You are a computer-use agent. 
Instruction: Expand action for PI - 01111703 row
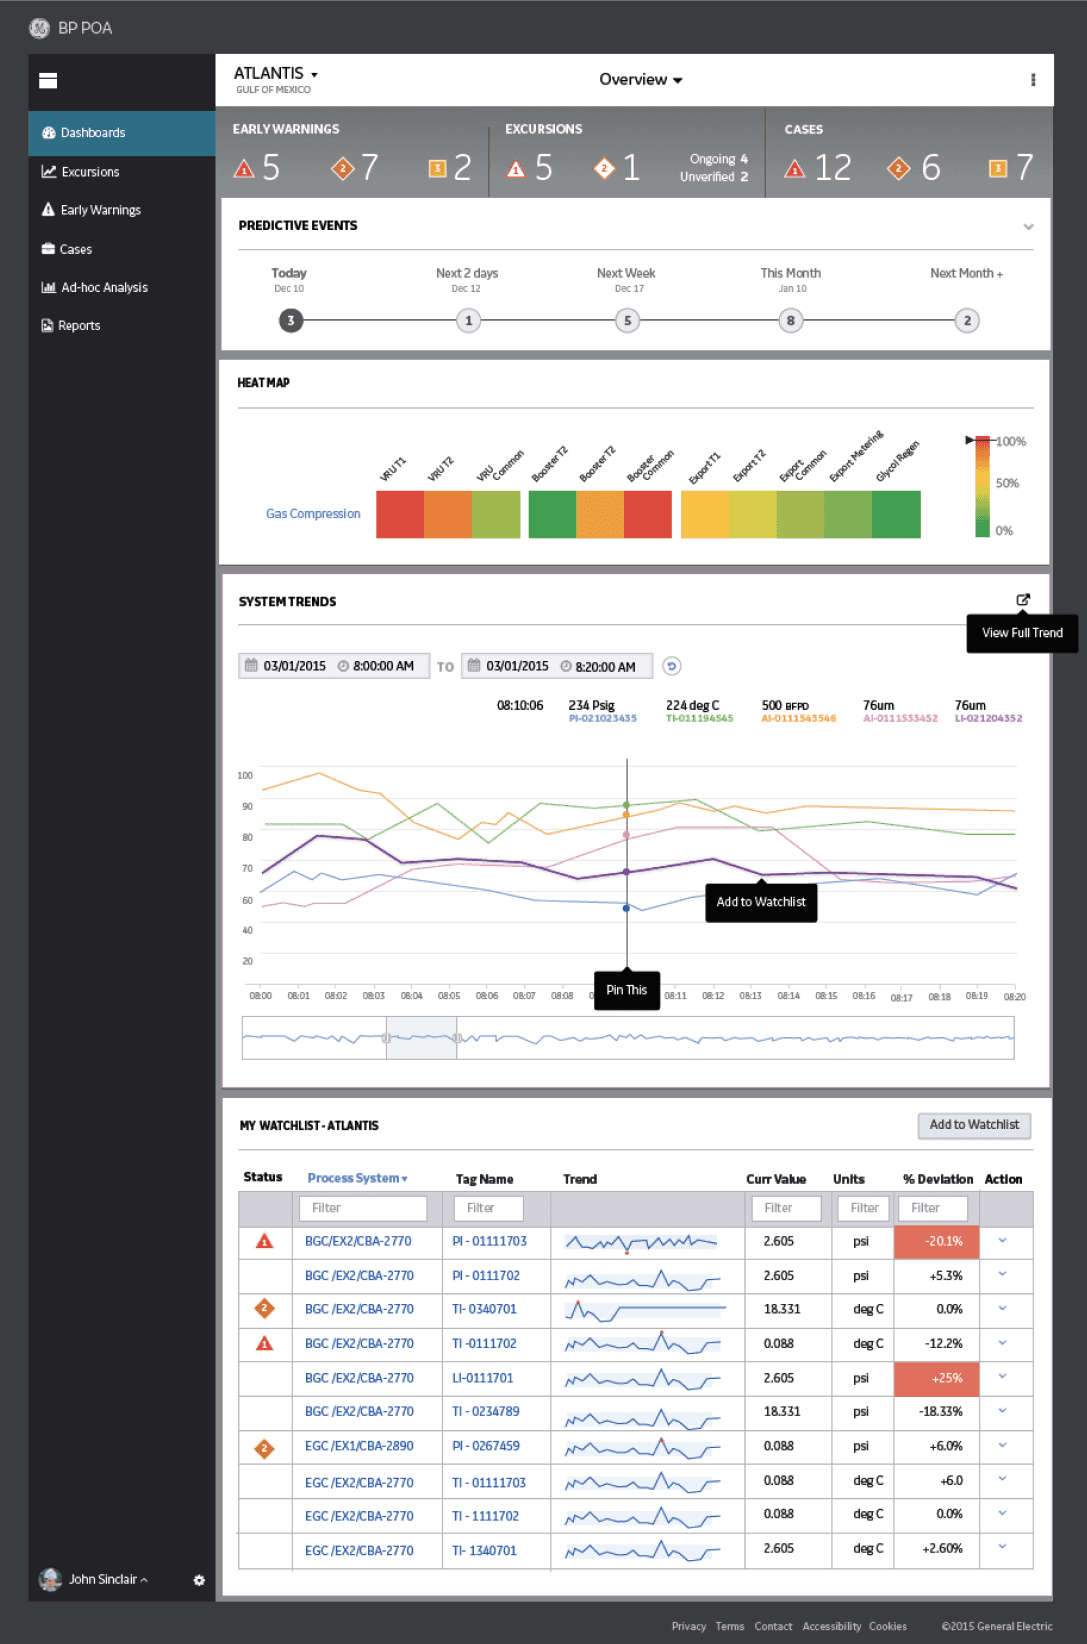pos(1003,1241)
